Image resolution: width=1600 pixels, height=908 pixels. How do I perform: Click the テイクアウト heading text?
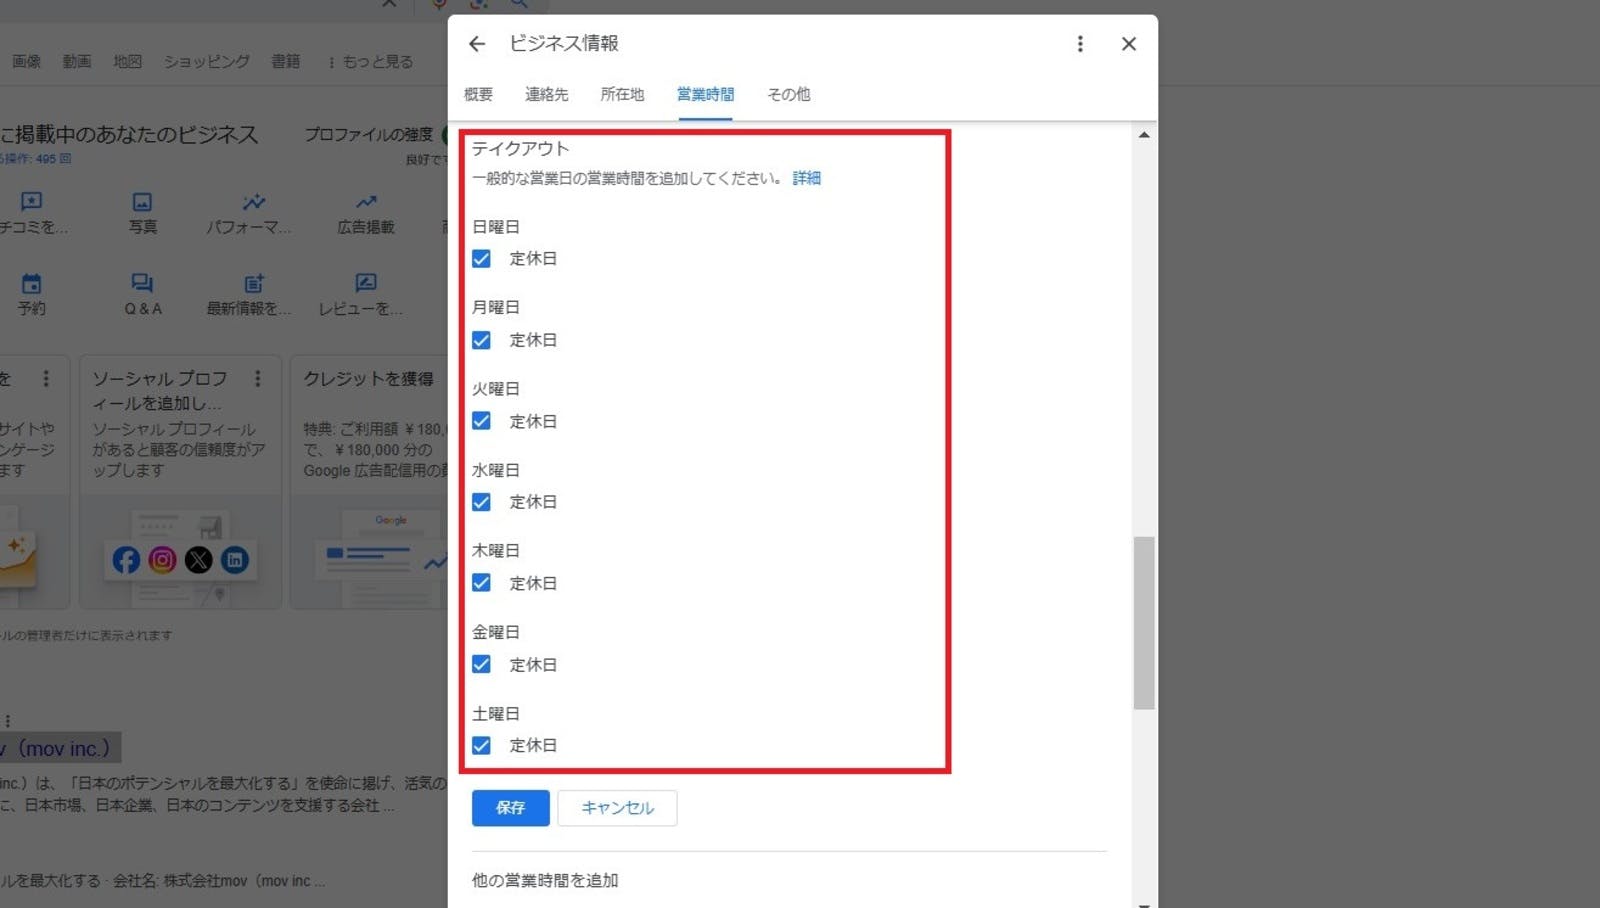tap(520, 148)
